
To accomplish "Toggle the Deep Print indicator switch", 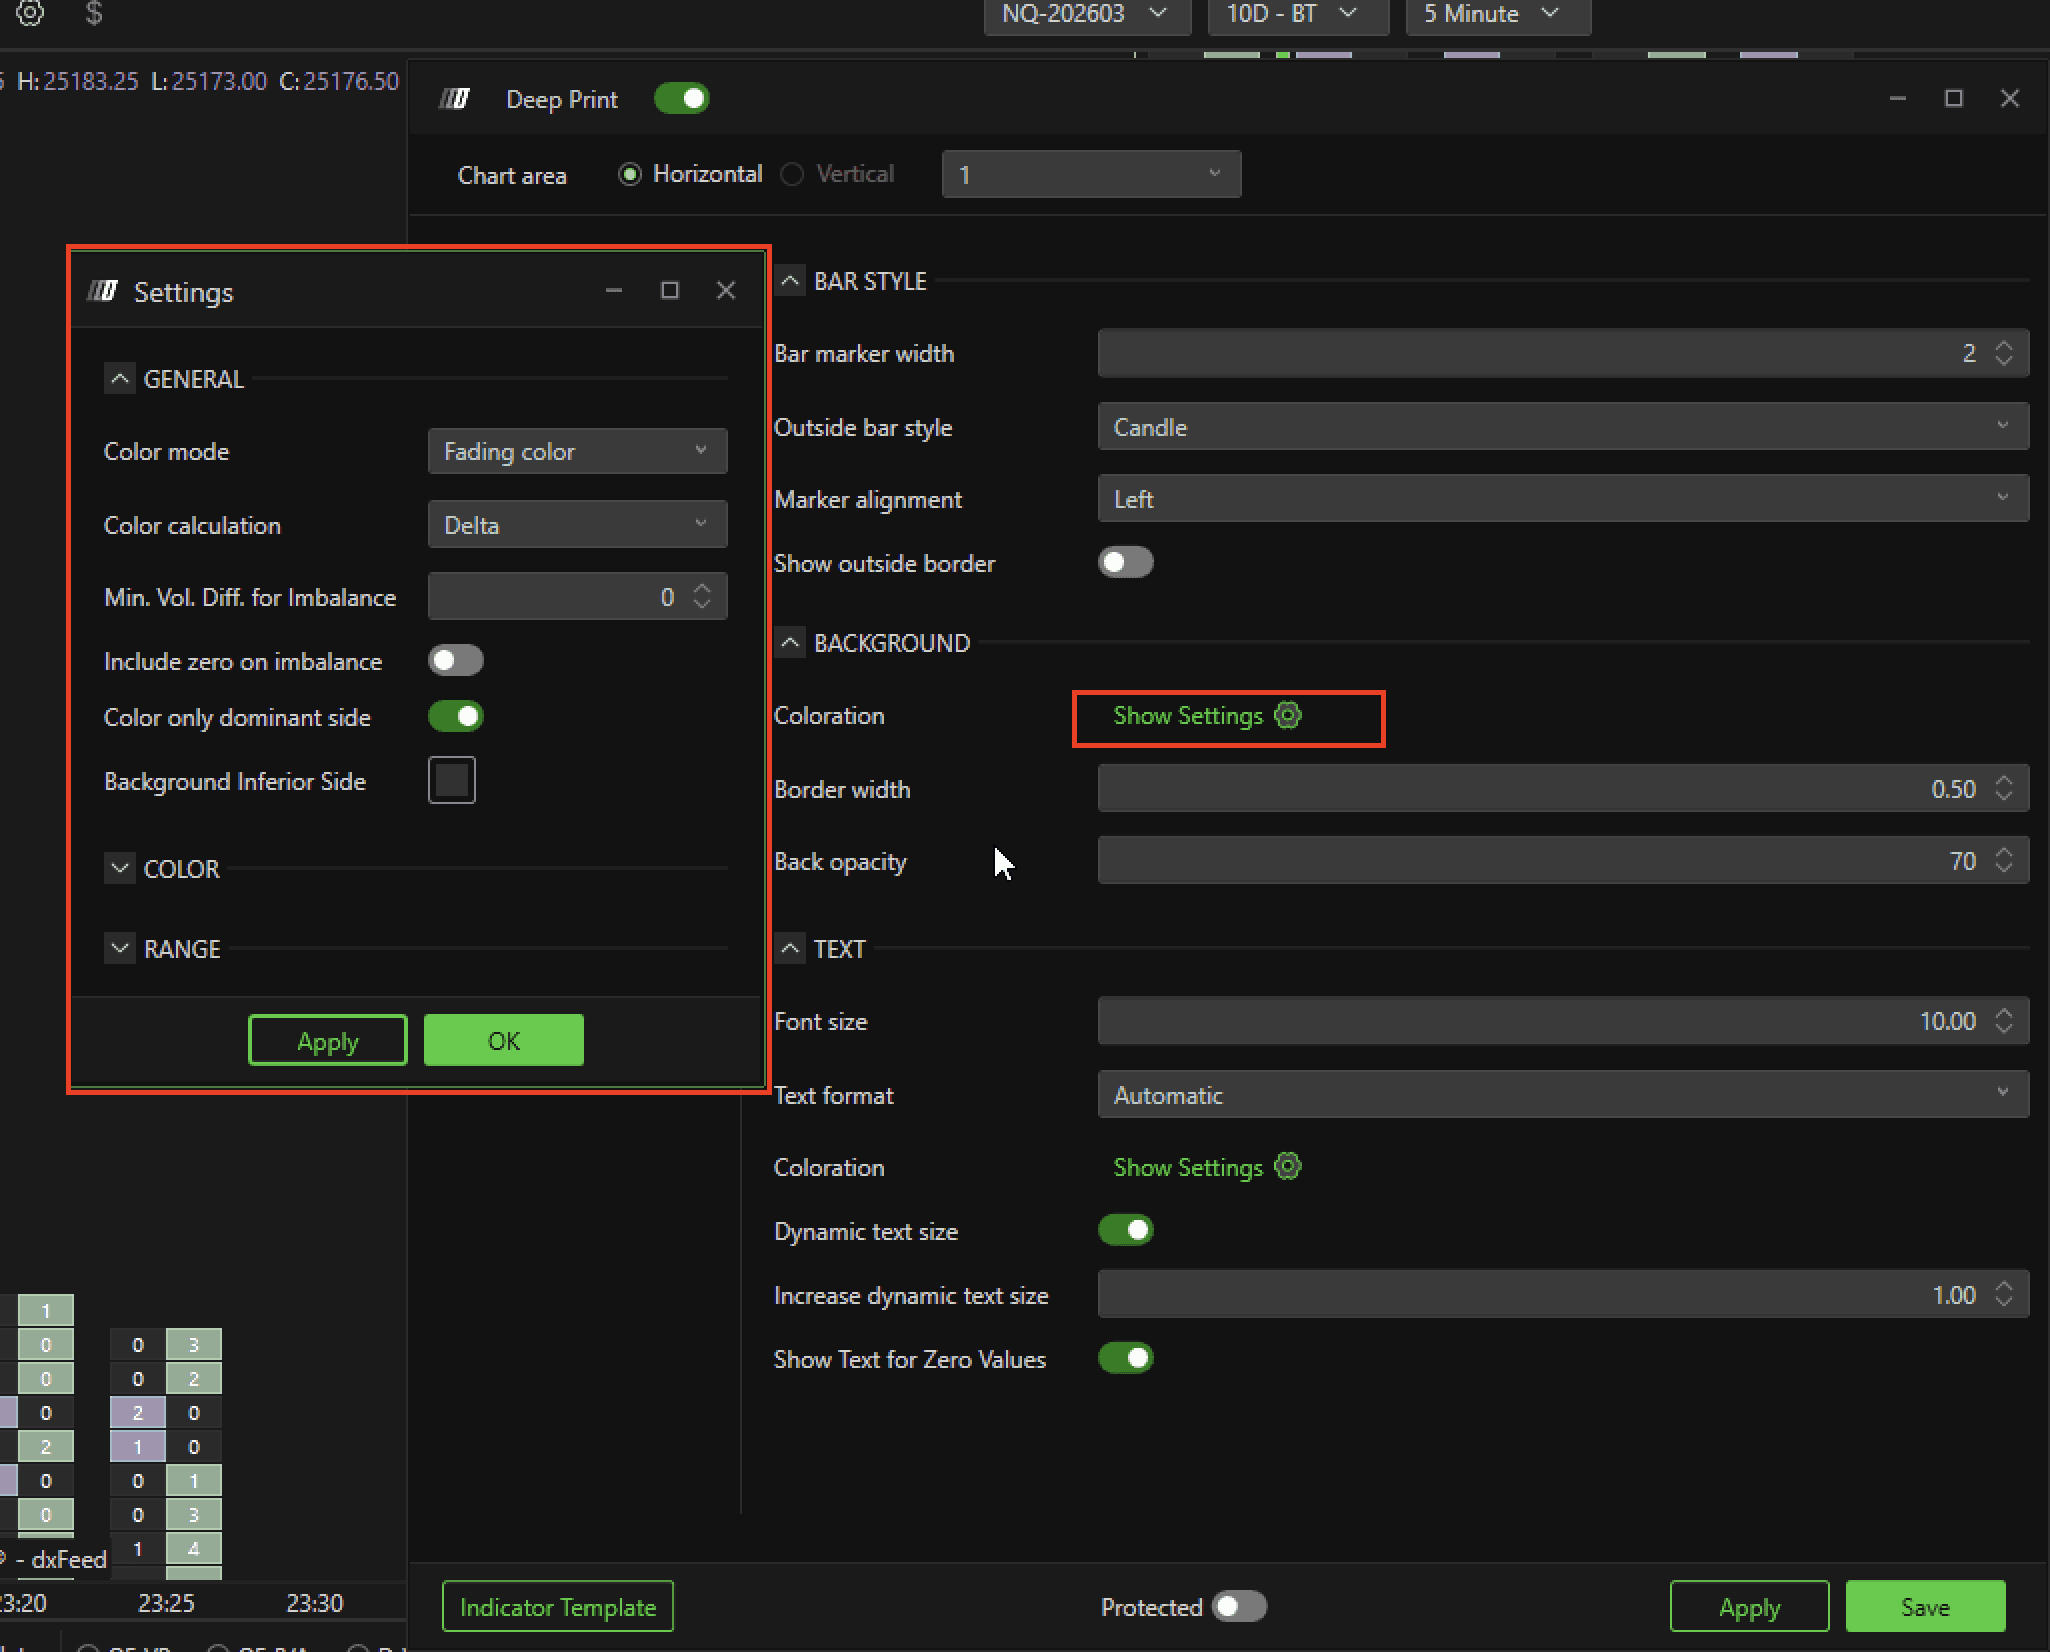I will (x=682, y=99).
